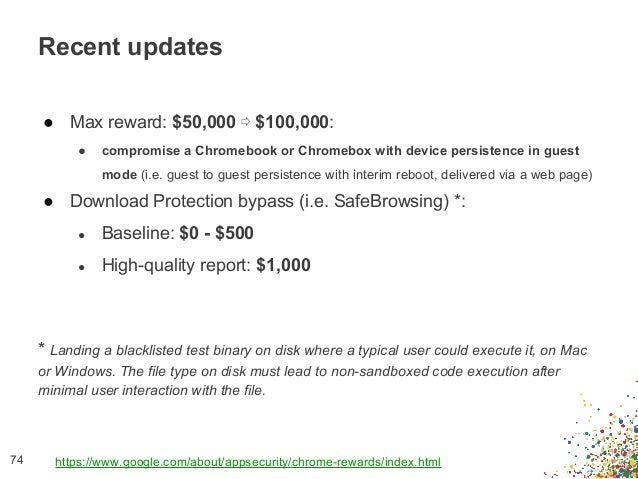
Task: Click the asterisk starting the footnote
Action: 41,348
